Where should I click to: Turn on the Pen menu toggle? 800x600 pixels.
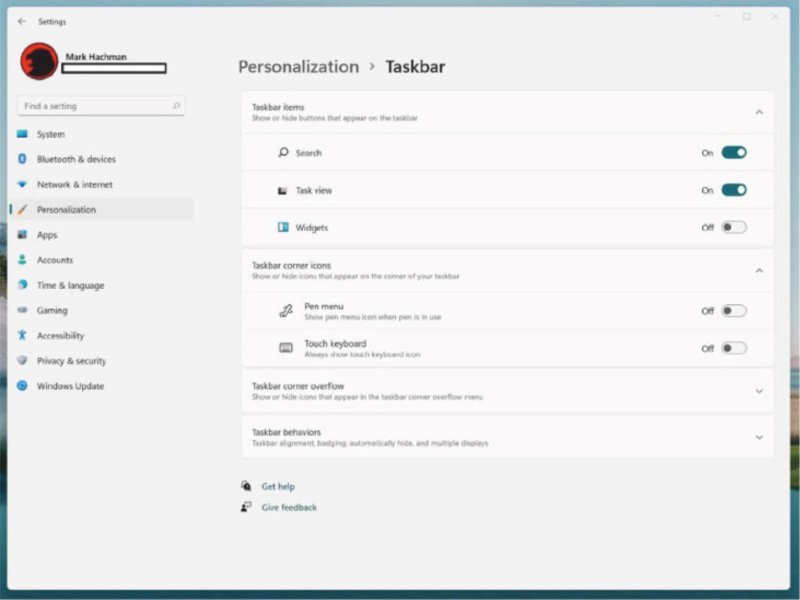tap(734, 311)
